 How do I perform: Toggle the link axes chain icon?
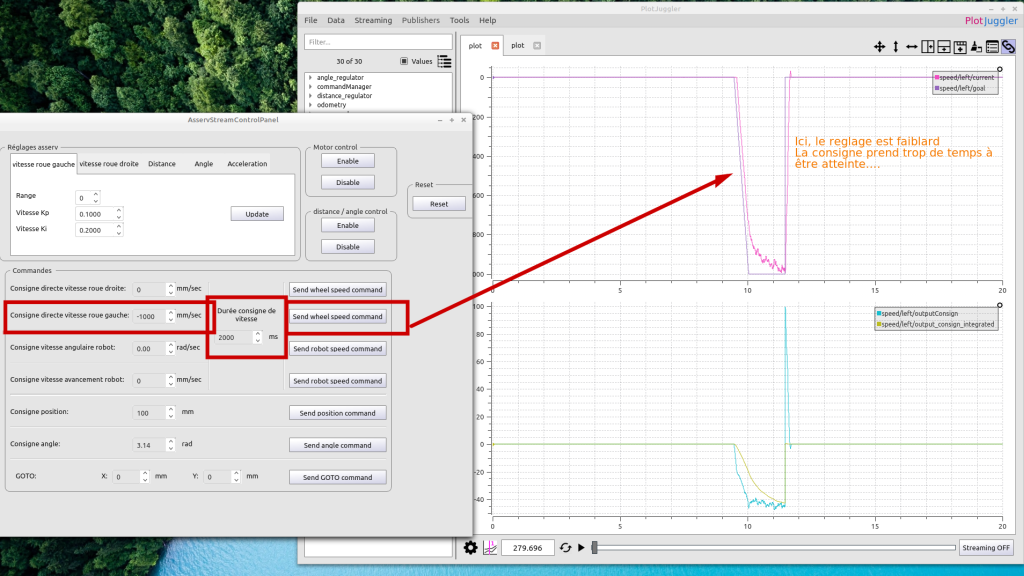coord(1008,46)
